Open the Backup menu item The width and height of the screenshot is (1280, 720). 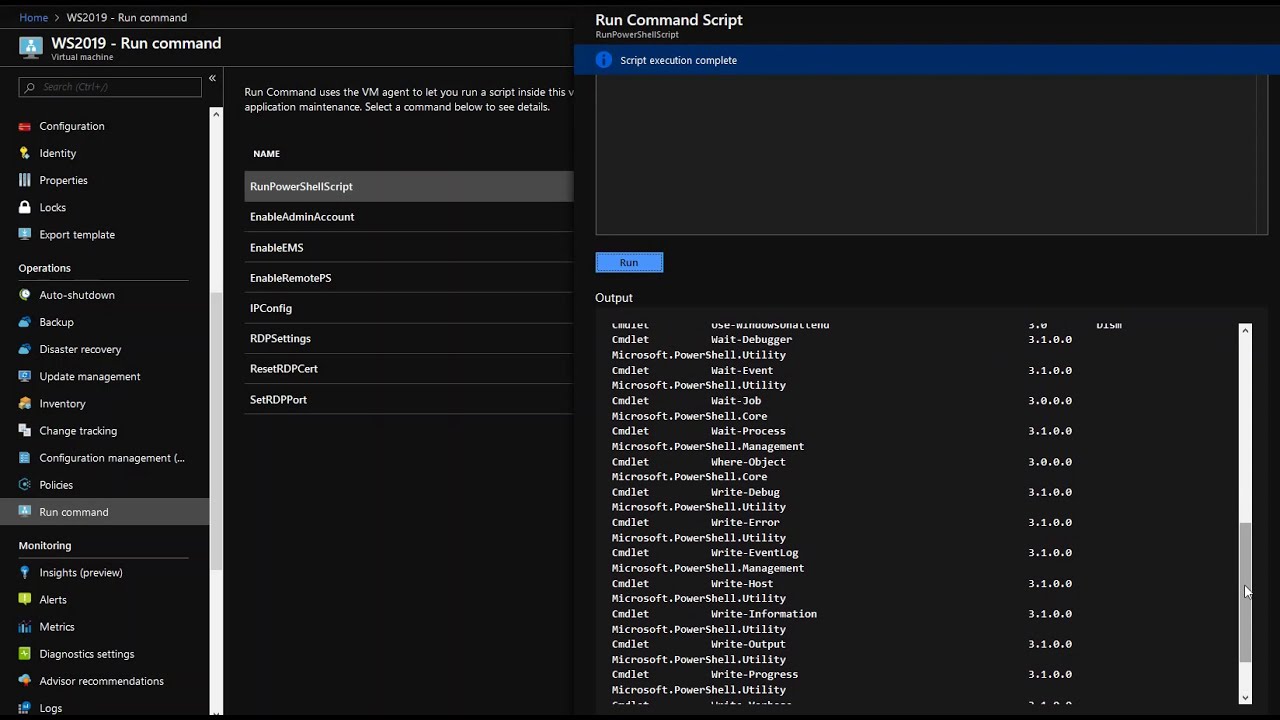pyautogui.click(x=56, y=322)
